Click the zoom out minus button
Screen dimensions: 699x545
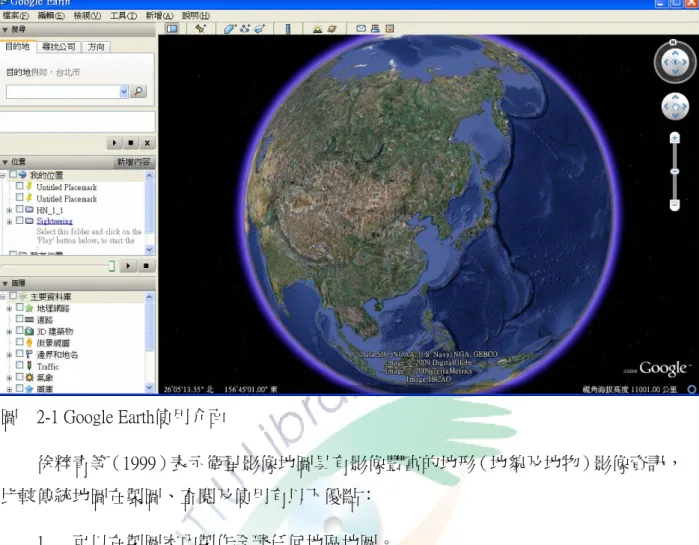[x=675, y=205]
